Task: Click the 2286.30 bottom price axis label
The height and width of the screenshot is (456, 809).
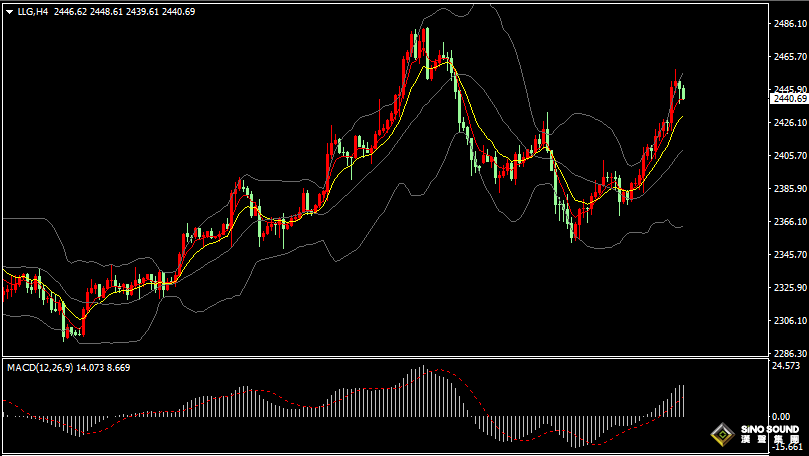Action: click(x=789, y=354)
